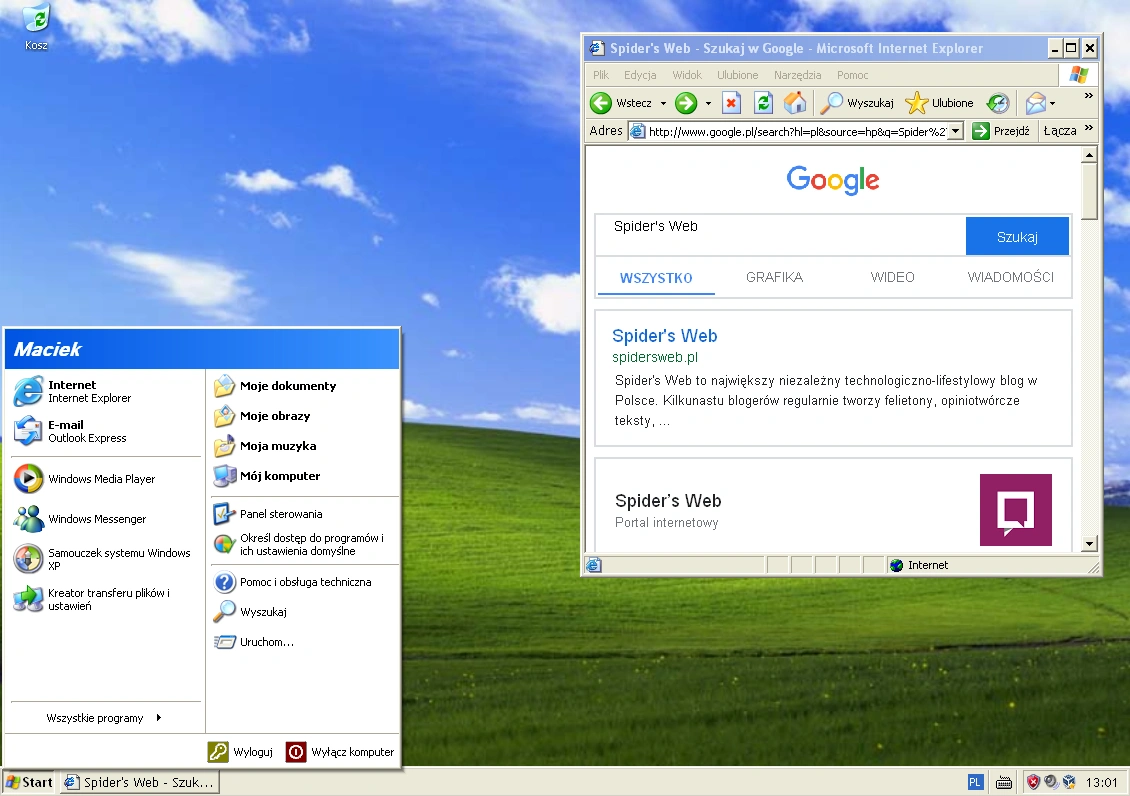Click the Wyloguj button
The width and height of the screenshot is (1130, 796).
(x=241, y=752)
